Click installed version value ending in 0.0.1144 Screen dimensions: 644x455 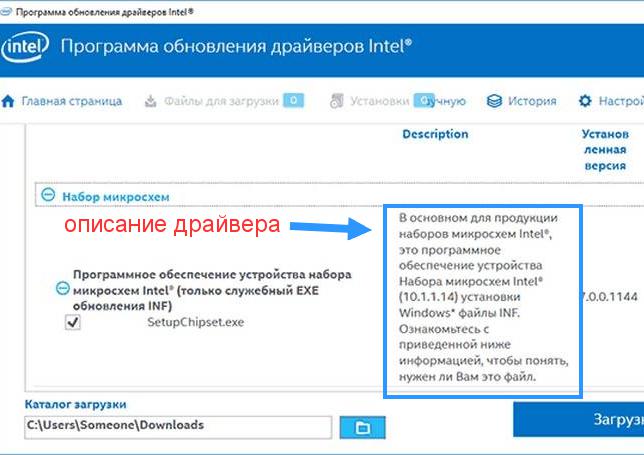610,296
